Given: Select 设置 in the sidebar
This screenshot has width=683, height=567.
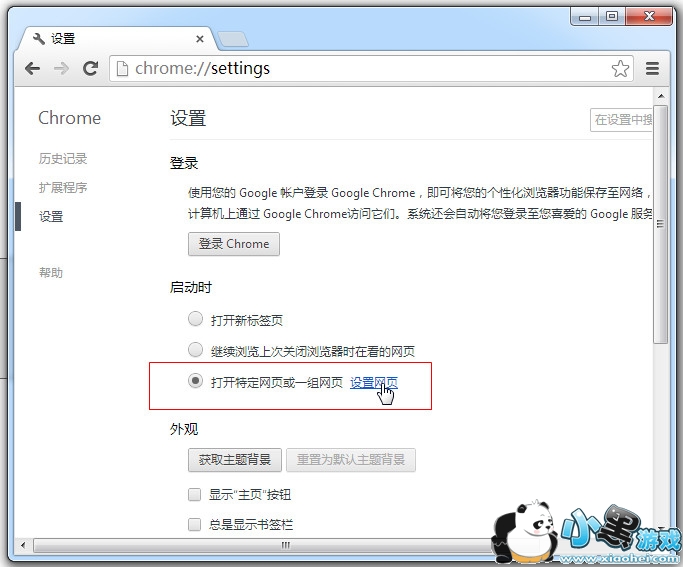Looking at the screenshot, I should coord(51,216).
